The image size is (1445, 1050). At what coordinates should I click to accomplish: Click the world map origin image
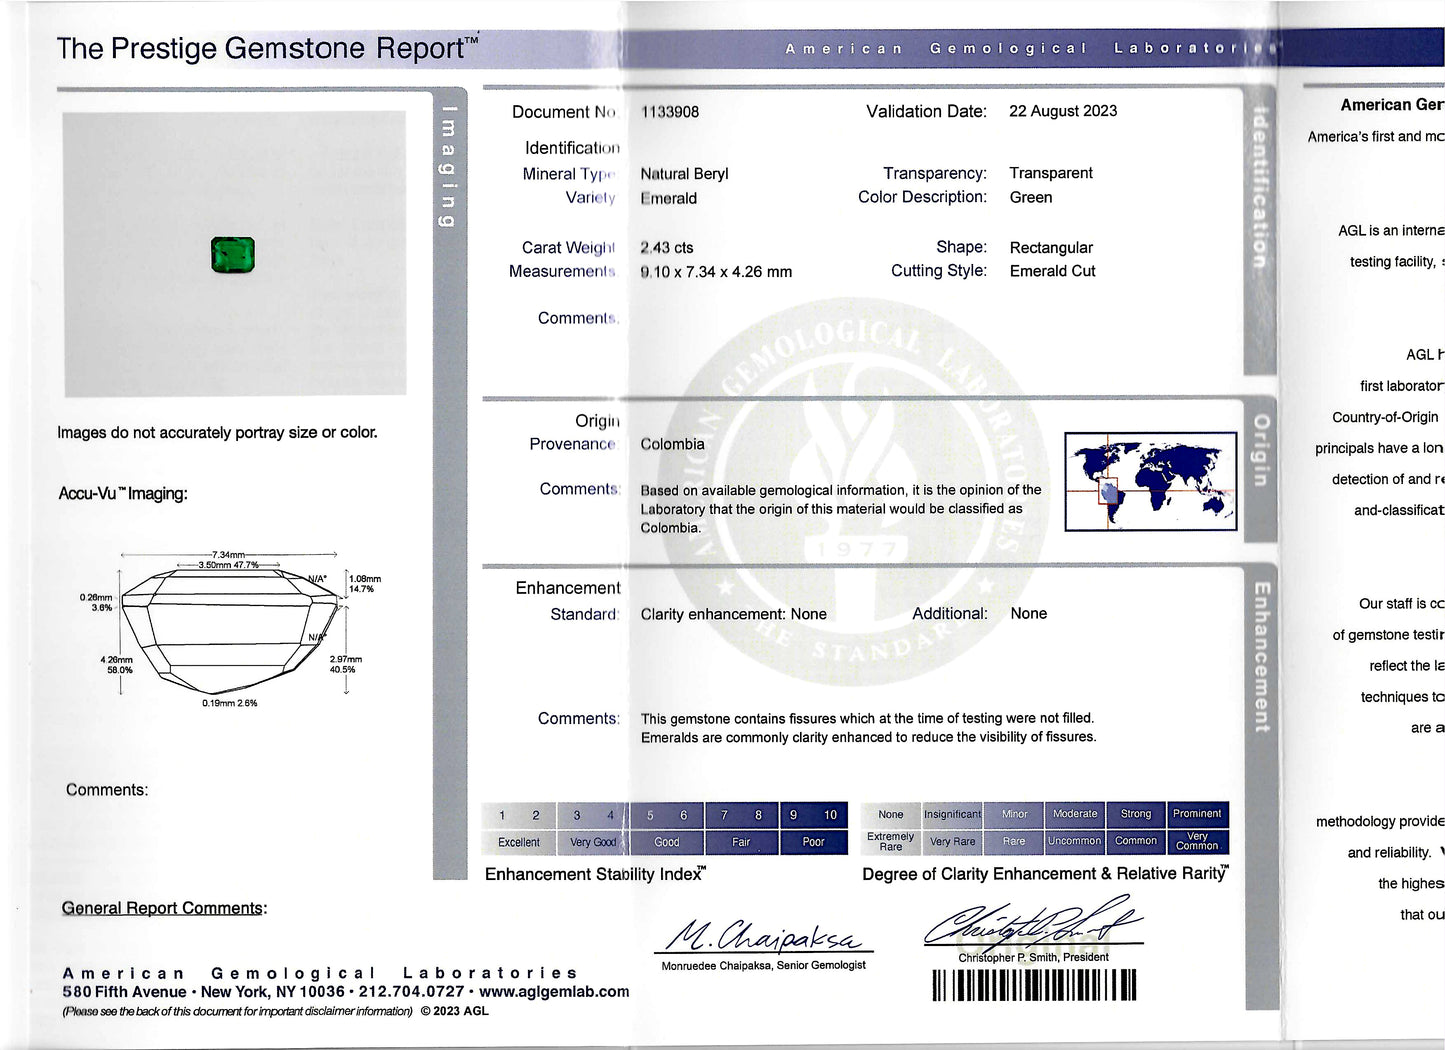pos(1150,481)
